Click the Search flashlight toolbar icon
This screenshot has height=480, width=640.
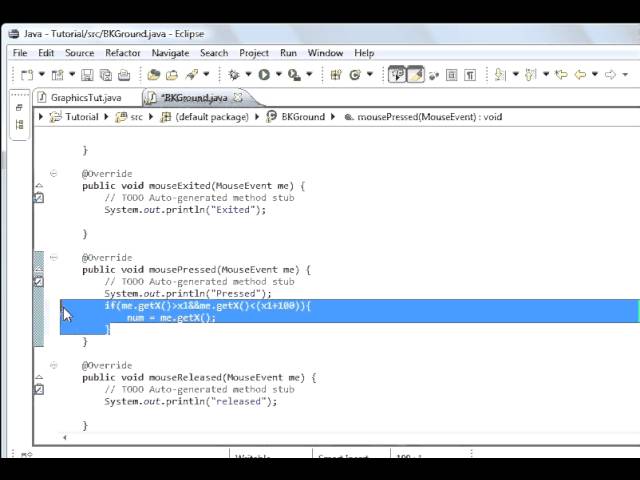(x=191, y=75)
